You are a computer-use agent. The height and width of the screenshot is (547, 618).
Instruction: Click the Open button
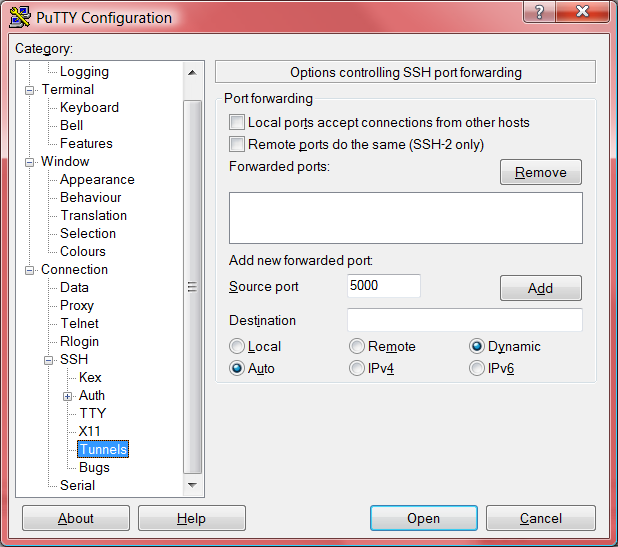pyautogui.click(x=424, y=518)
